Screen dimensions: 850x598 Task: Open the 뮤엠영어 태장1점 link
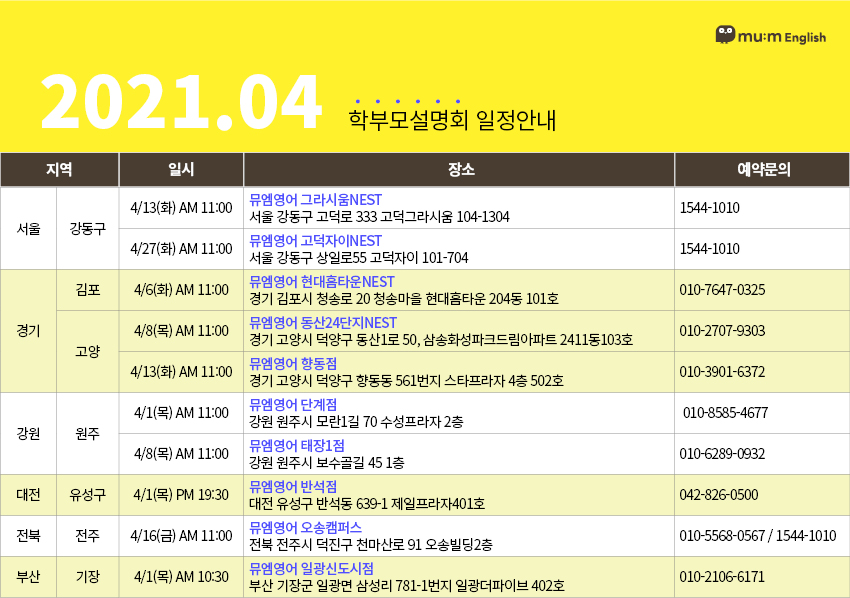point(297,446)
